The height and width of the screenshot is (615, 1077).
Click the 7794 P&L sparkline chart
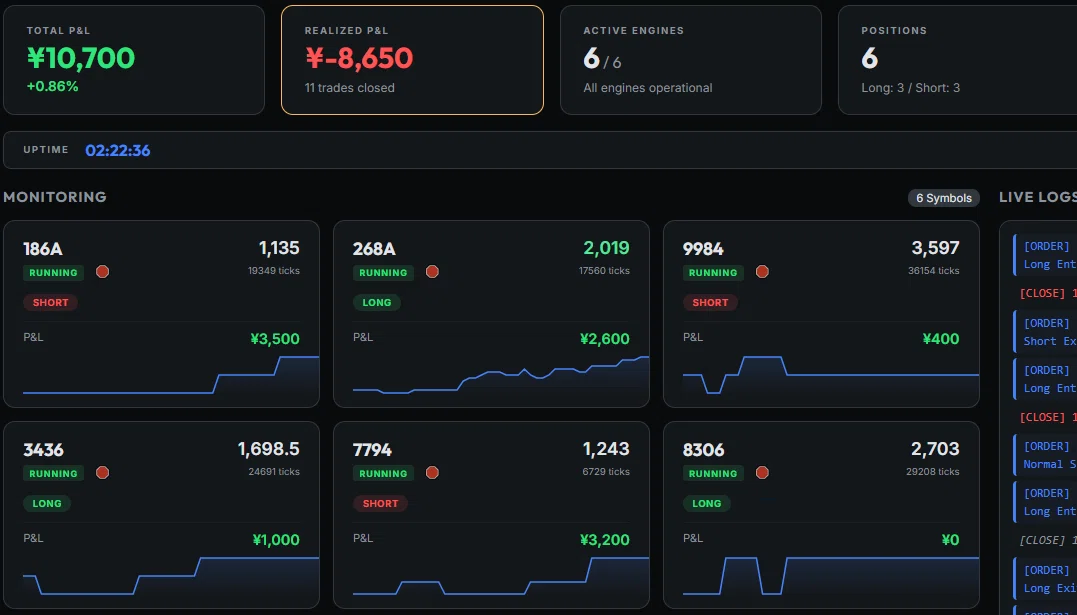[501, 576]
